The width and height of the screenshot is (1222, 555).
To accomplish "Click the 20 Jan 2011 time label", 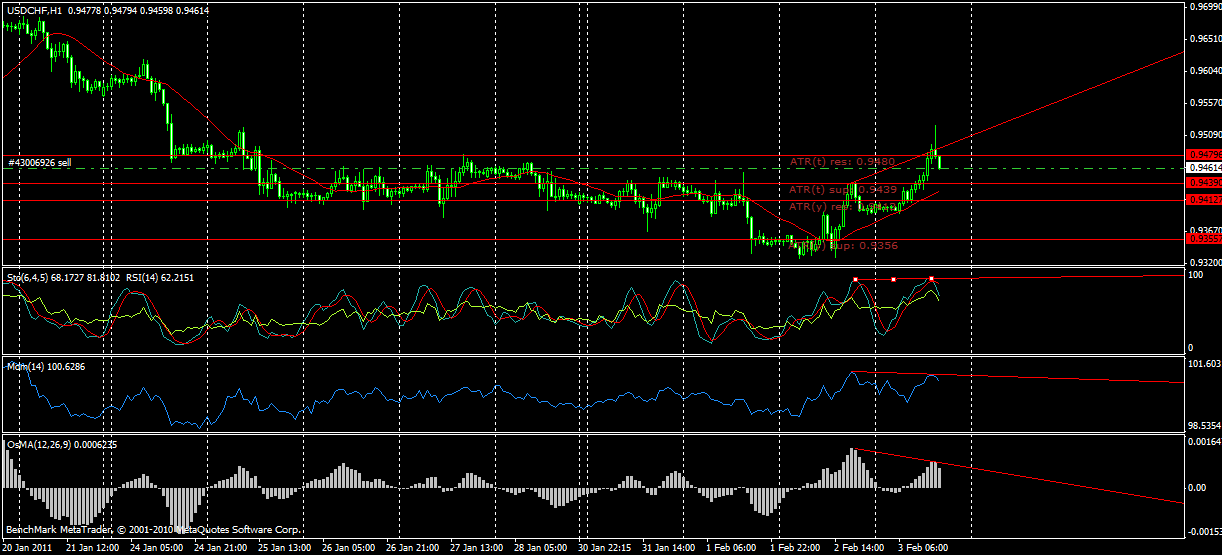I will (28, 548).
